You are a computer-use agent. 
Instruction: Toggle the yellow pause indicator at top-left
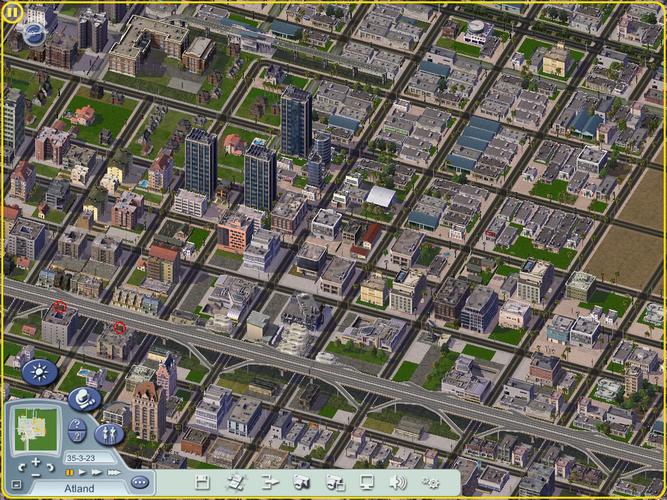click(11, 13)
